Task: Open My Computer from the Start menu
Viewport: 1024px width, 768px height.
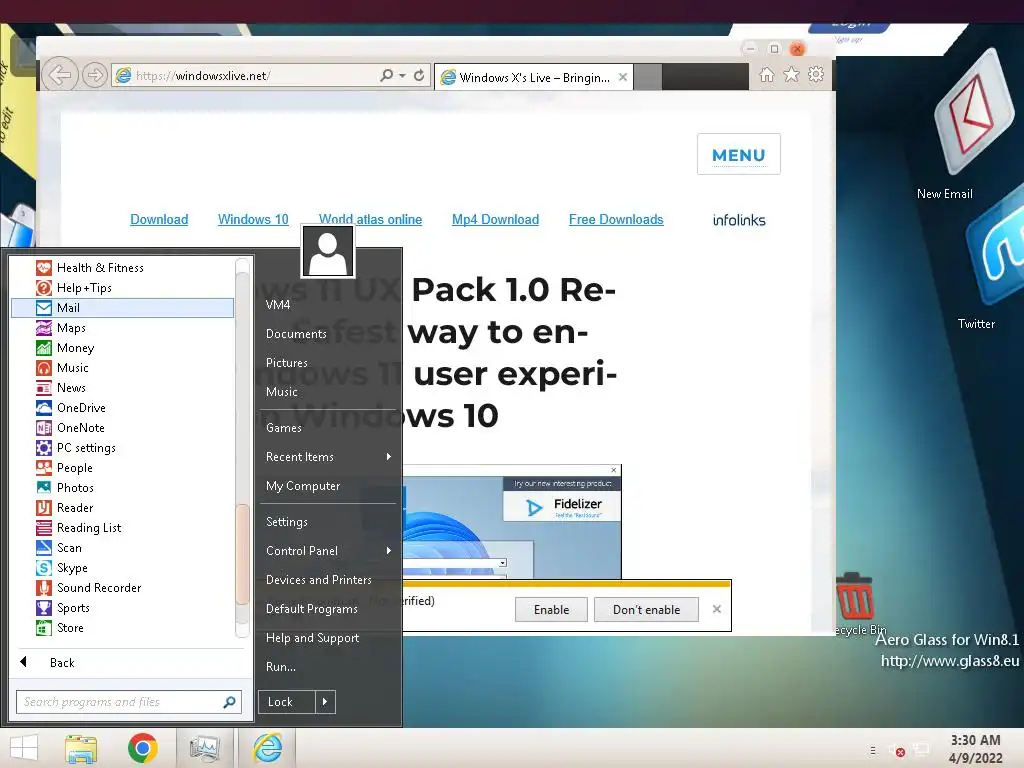Action: 303,486
